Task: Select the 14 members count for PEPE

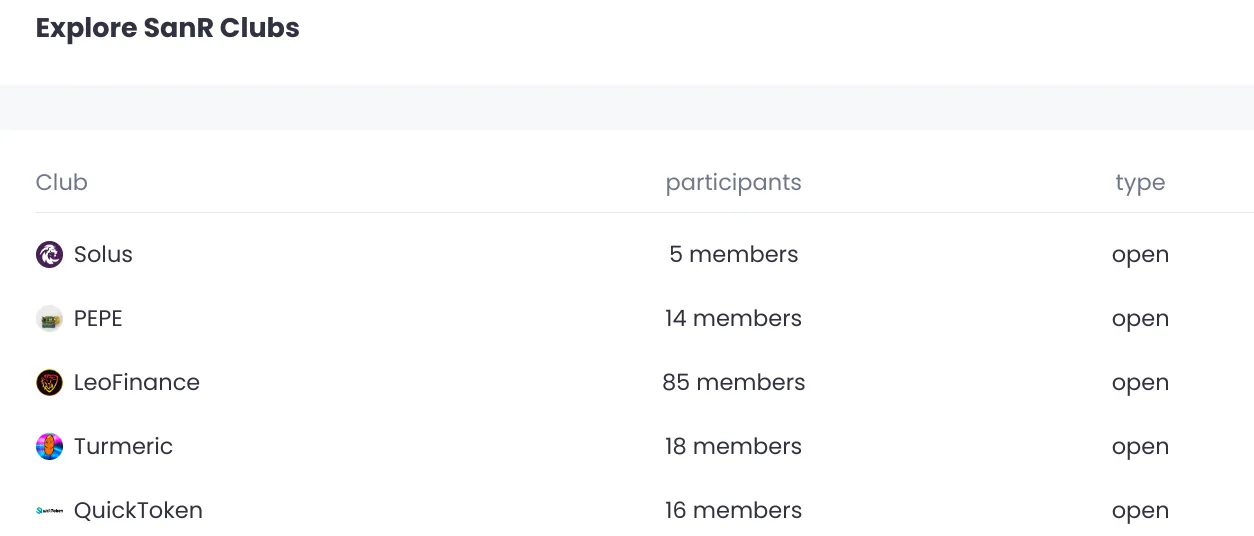Action: point(734,318)
